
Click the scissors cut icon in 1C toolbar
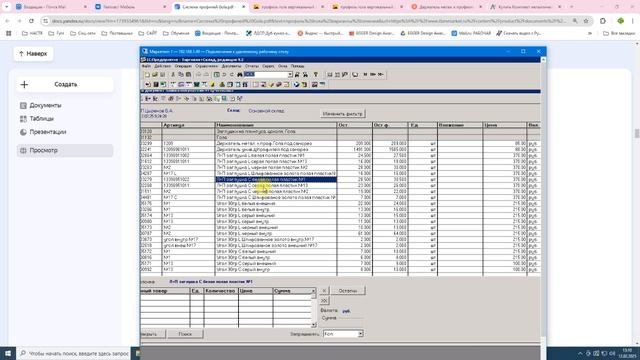click(x=173, y=75)
